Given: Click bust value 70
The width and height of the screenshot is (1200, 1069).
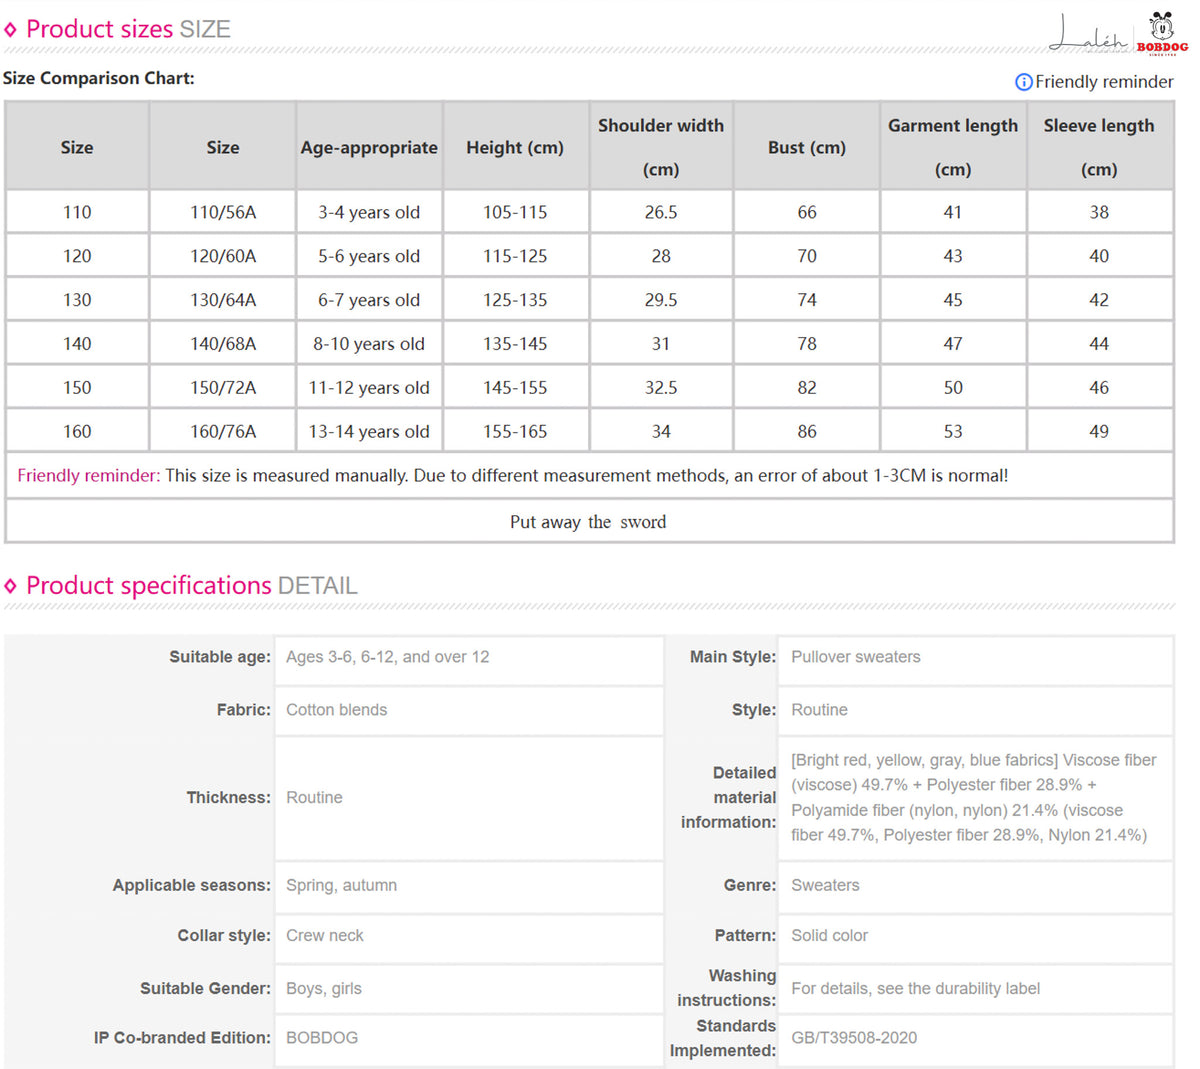Looking at the screenshot, I should click(x=807, y=256).
